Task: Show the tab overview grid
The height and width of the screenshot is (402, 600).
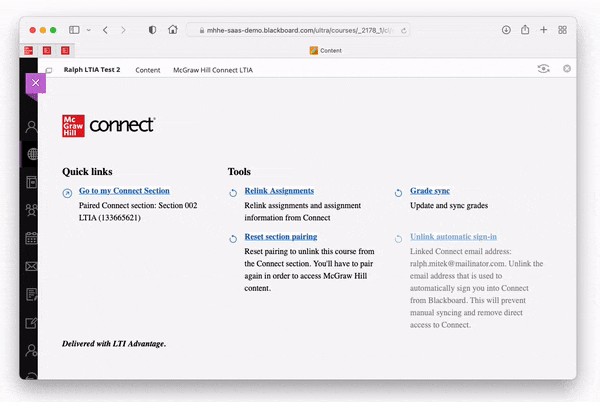Action: point(563,30)
